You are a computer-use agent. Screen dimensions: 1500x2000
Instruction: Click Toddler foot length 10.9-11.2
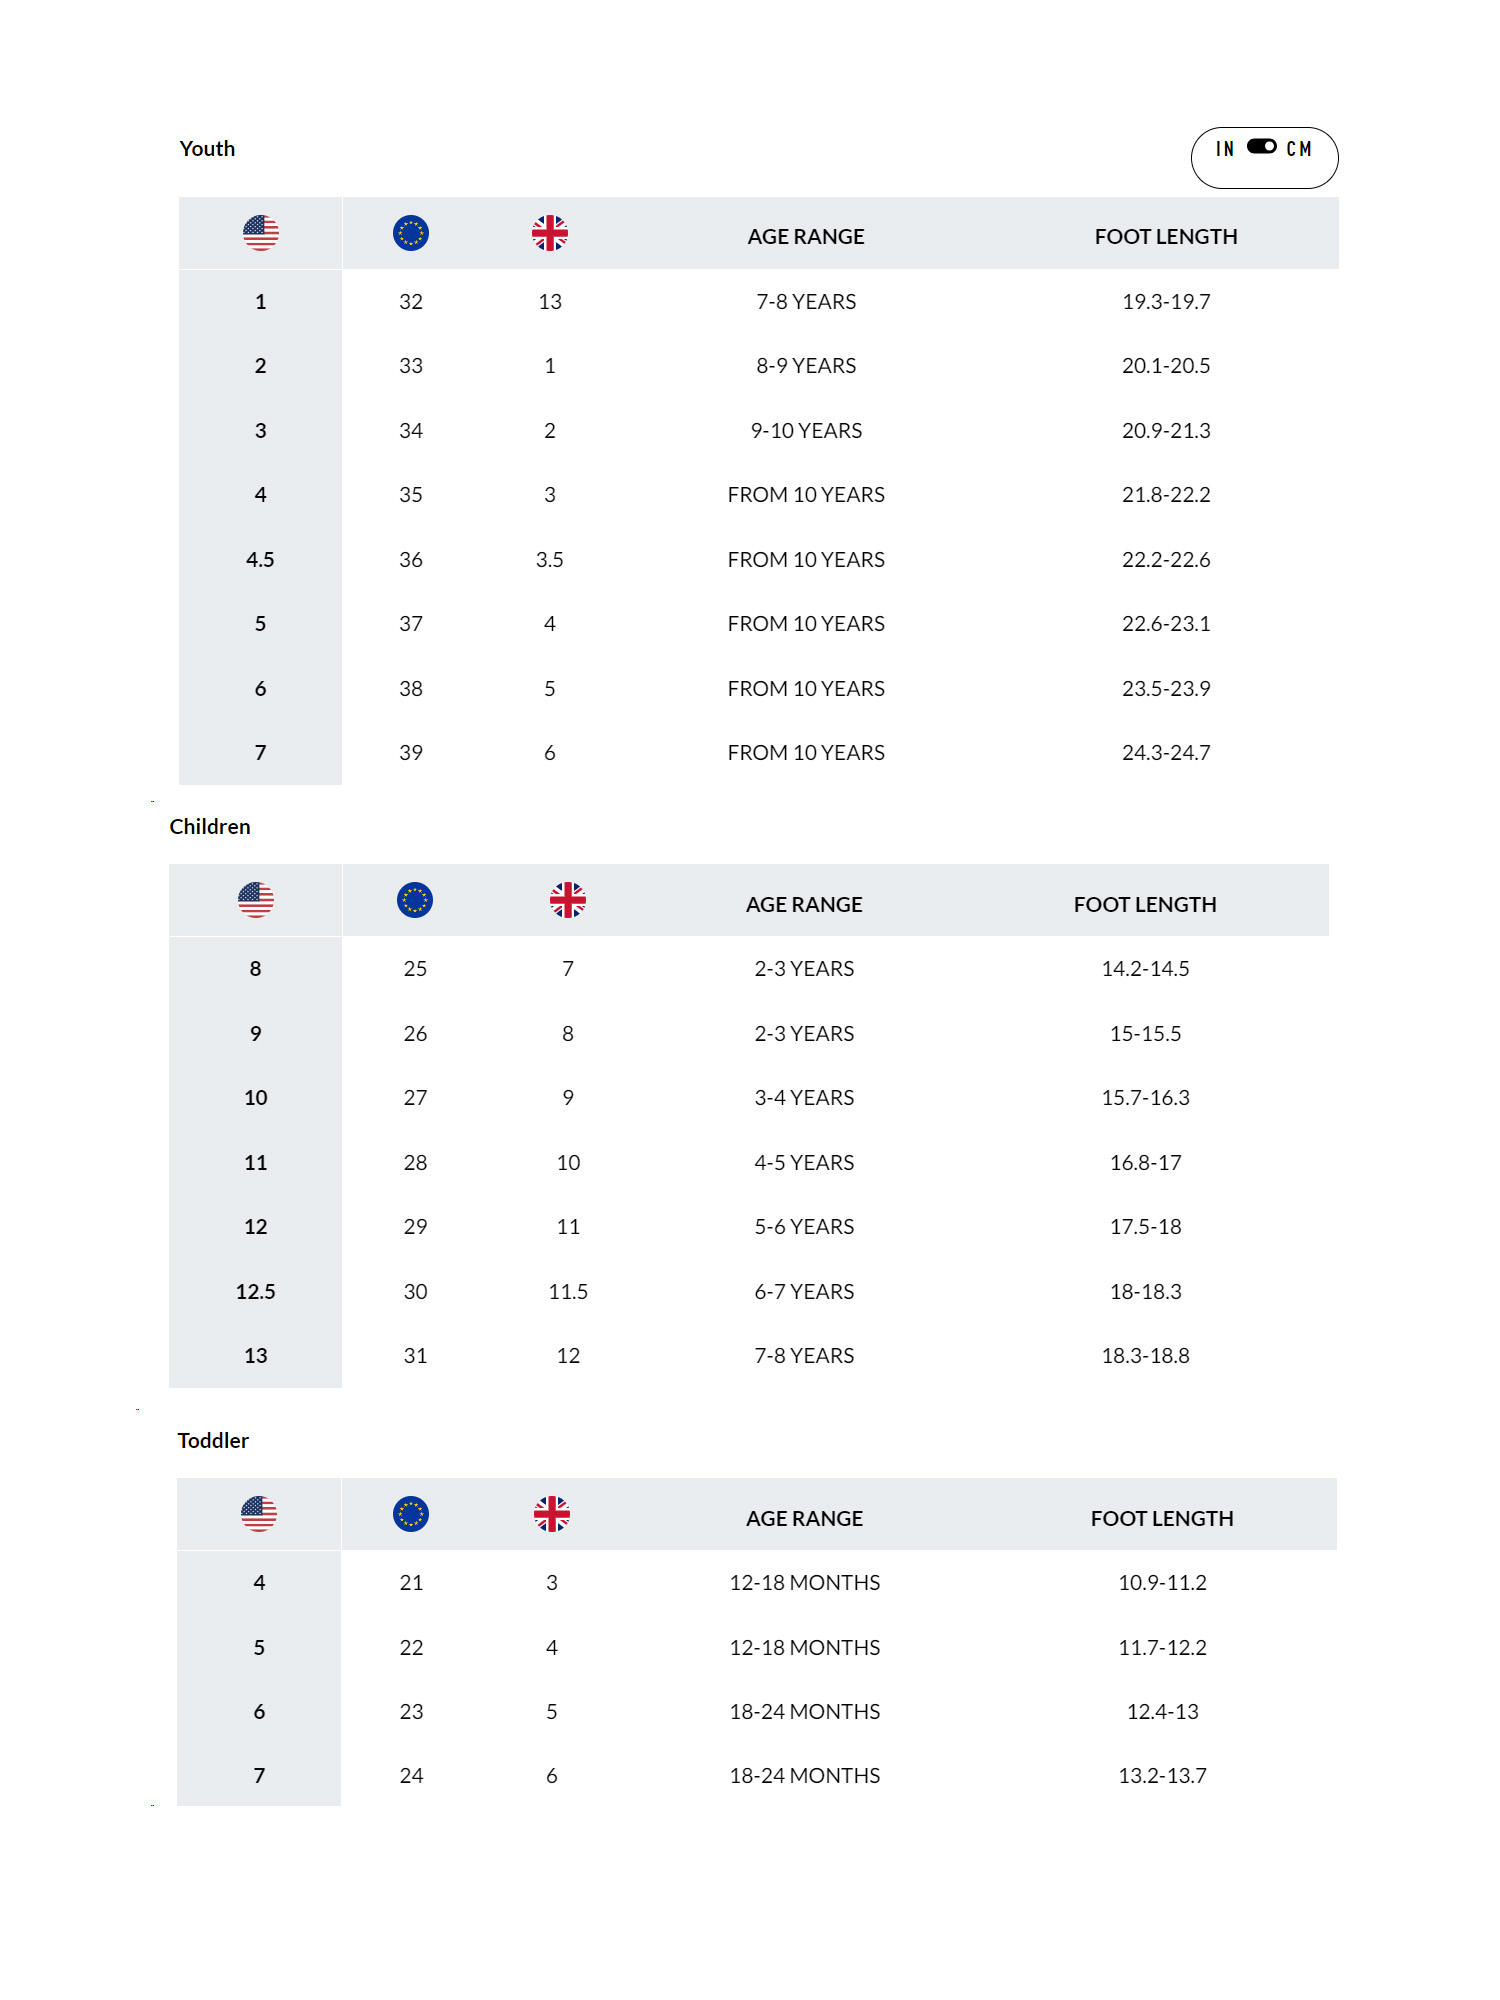coord(1162,1583)
